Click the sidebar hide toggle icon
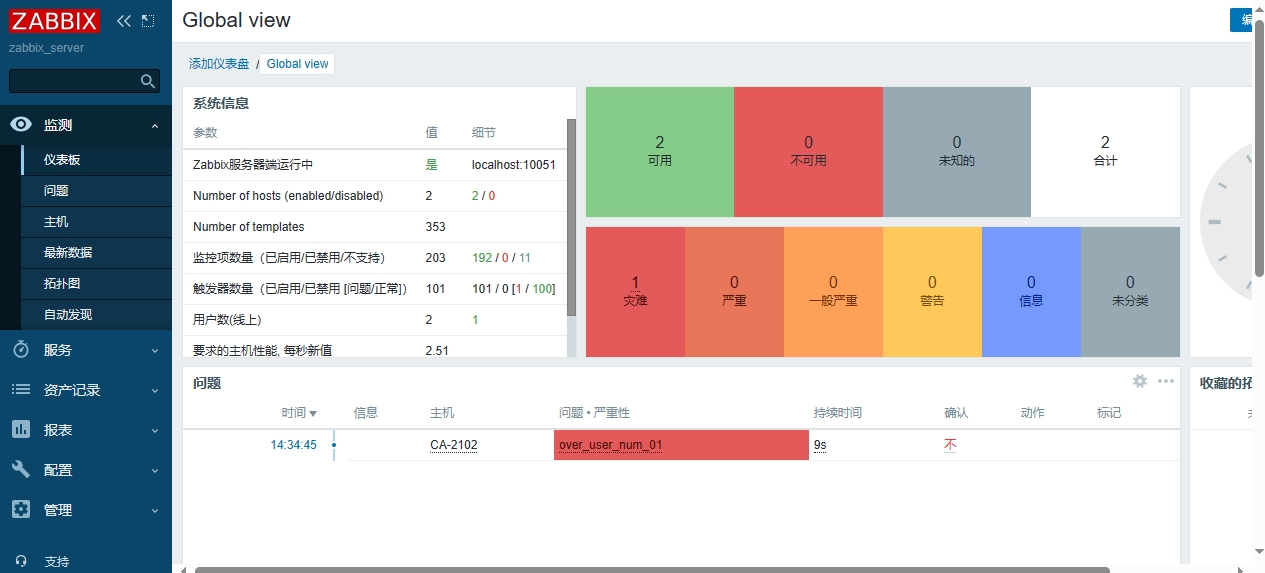The image size is (1265, 573). coord(148,21)
